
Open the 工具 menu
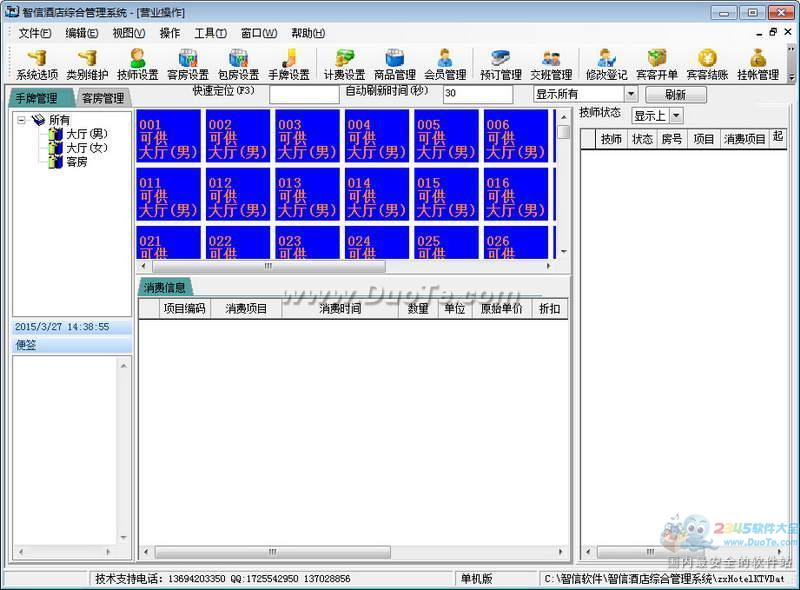pos(210,33)
